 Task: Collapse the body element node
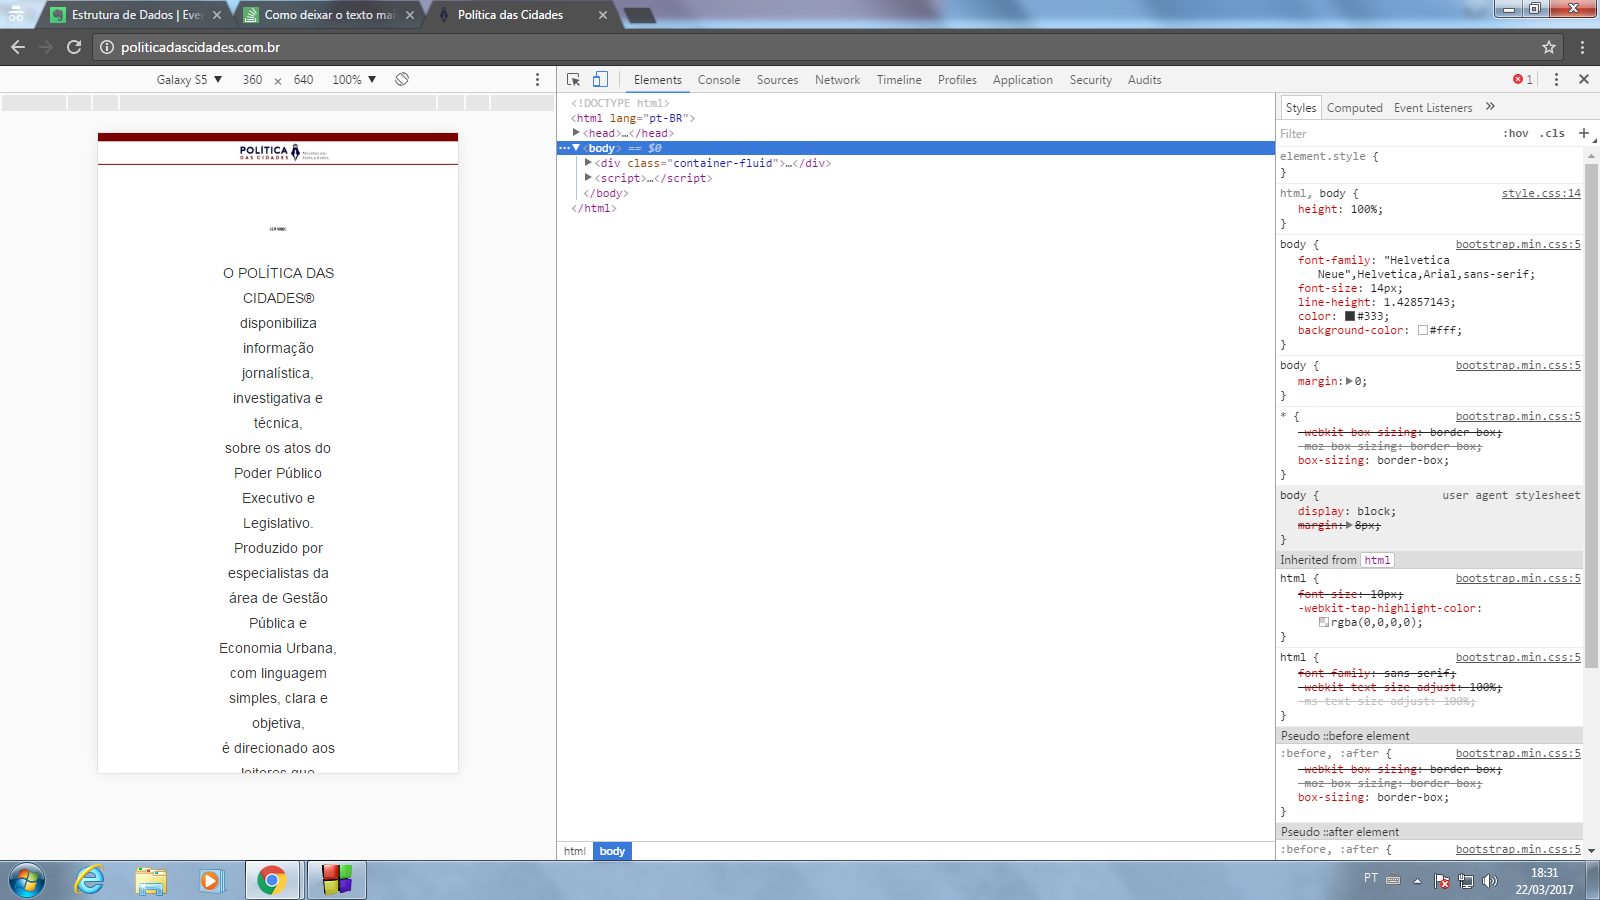coord(576,148)
